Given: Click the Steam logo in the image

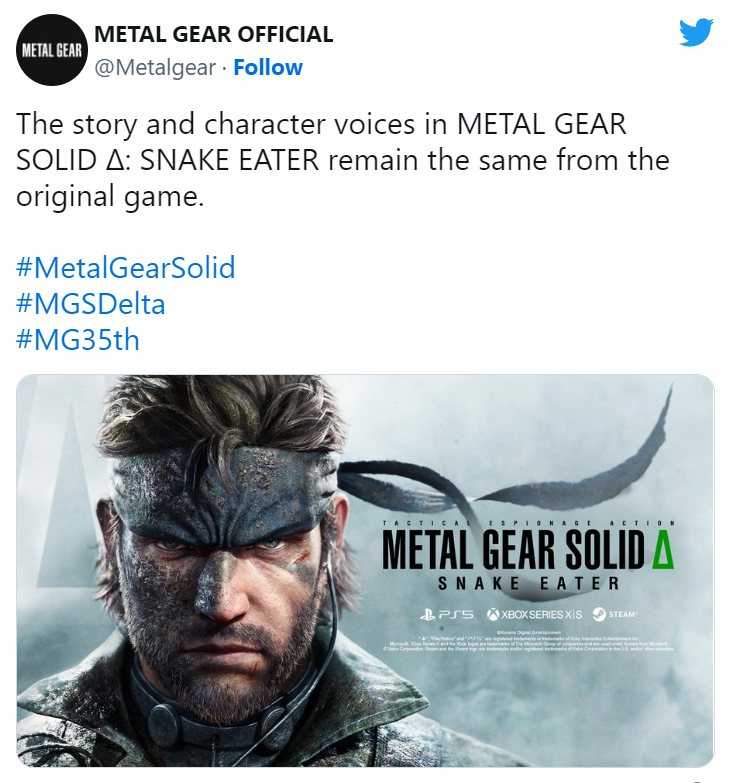Looking at the screenshot, I should [615, 612].
